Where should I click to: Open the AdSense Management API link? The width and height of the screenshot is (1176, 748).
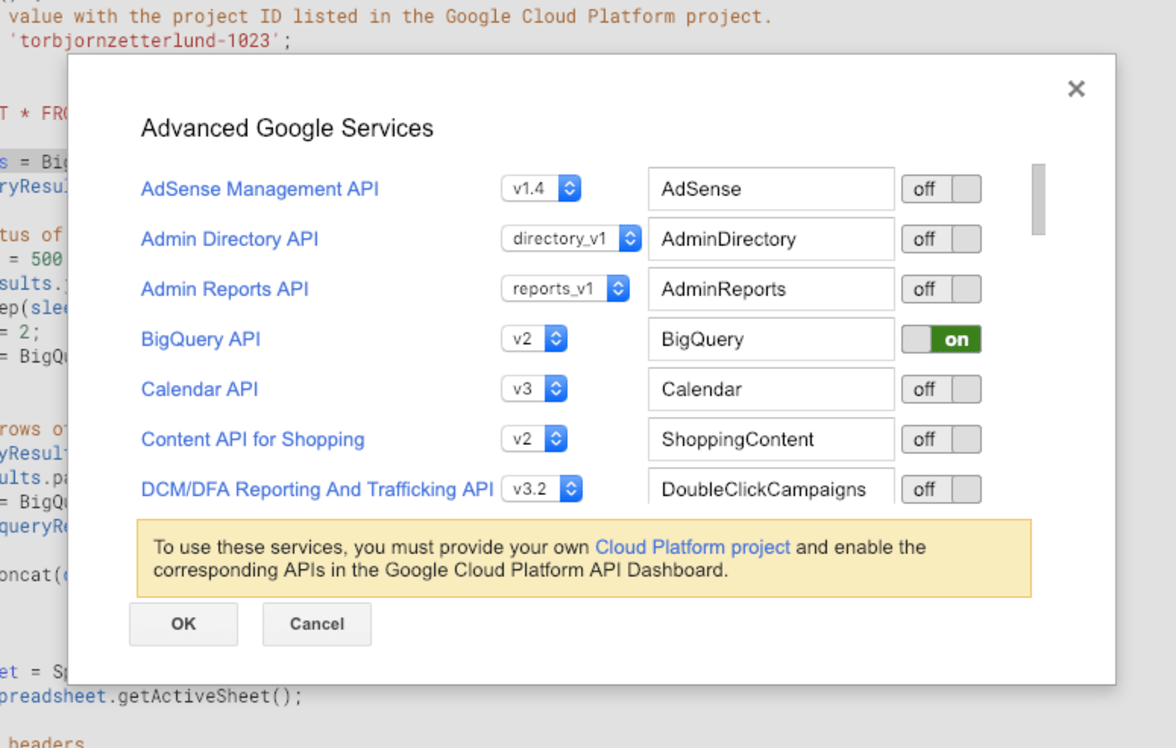[x=260, y=189]
